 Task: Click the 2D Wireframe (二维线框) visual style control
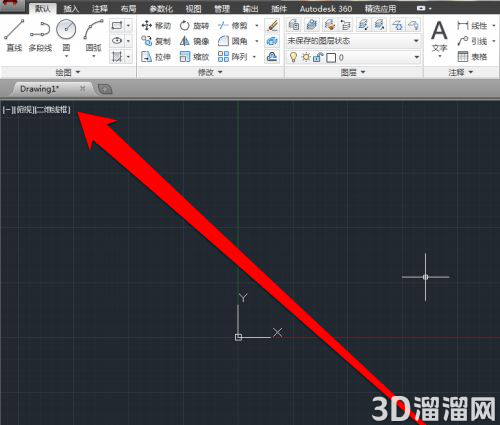(x=52, y=109)
